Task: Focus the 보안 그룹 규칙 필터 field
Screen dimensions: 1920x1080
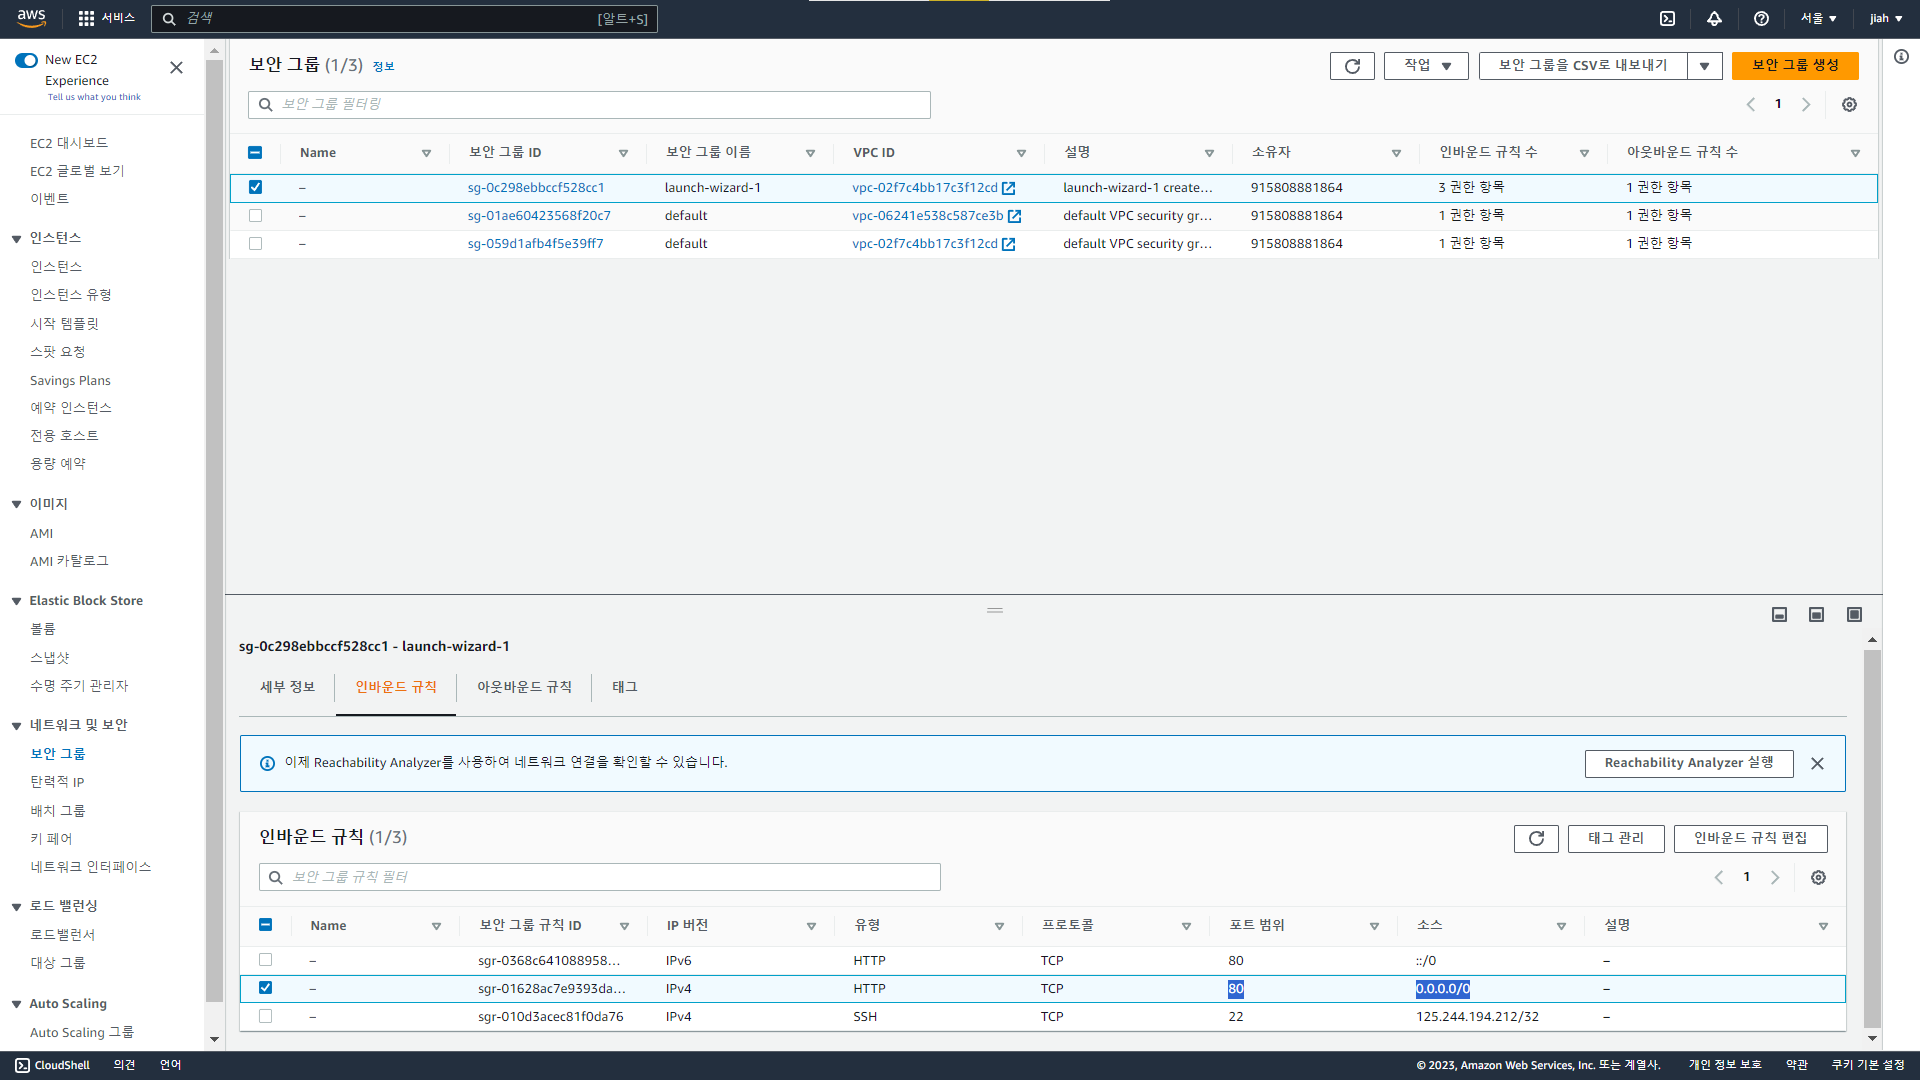Action: 600,878
